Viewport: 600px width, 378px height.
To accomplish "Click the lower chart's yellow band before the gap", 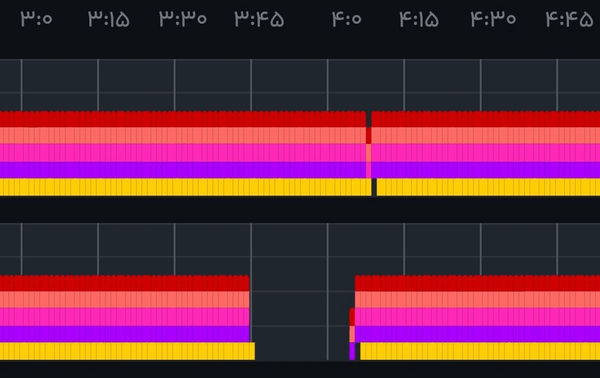I will [127, 351].
